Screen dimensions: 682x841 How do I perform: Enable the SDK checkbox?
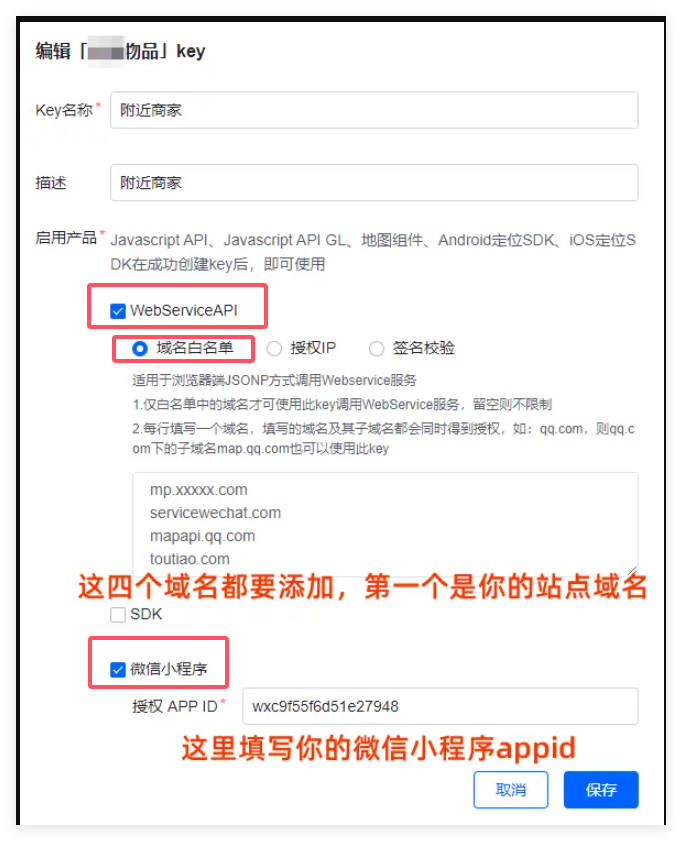tap(117, 614)
